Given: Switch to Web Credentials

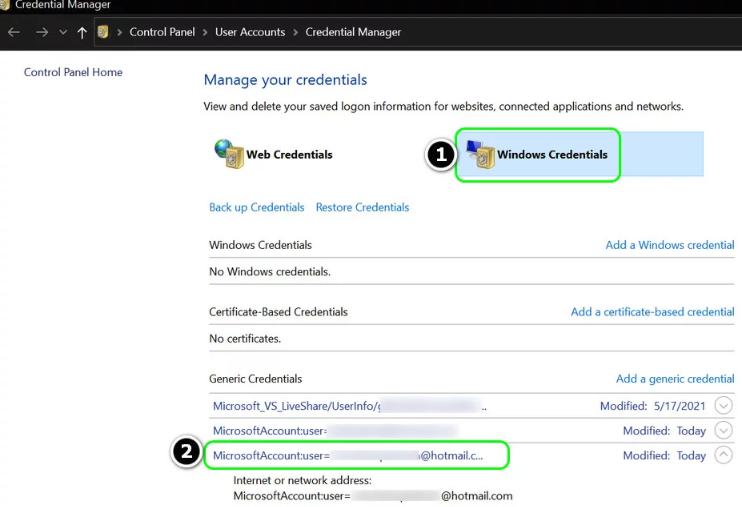Looking at the screenshot, I should point(289,154).
